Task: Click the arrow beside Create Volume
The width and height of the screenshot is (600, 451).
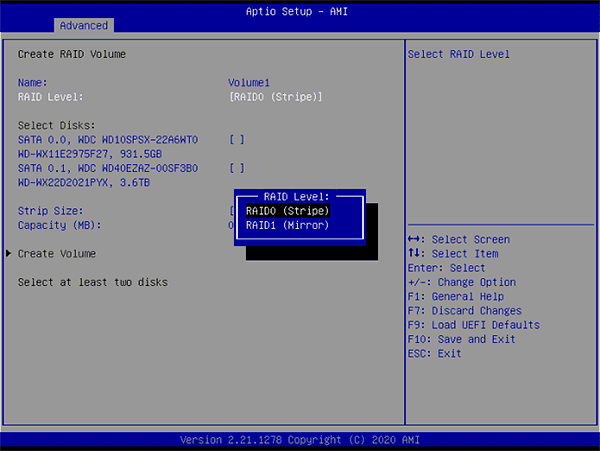Action: point(10,254)
